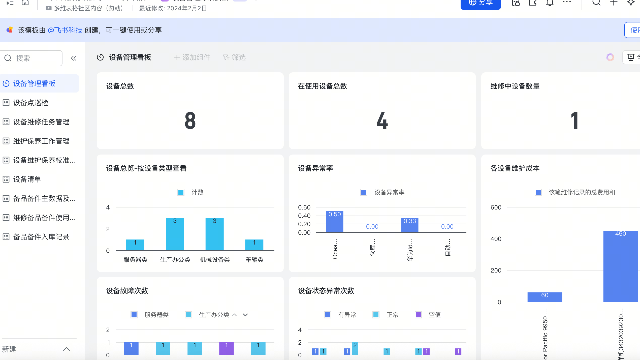Toggle the blue legend swatch of the maintenance-cost chart

coord(538,193)
